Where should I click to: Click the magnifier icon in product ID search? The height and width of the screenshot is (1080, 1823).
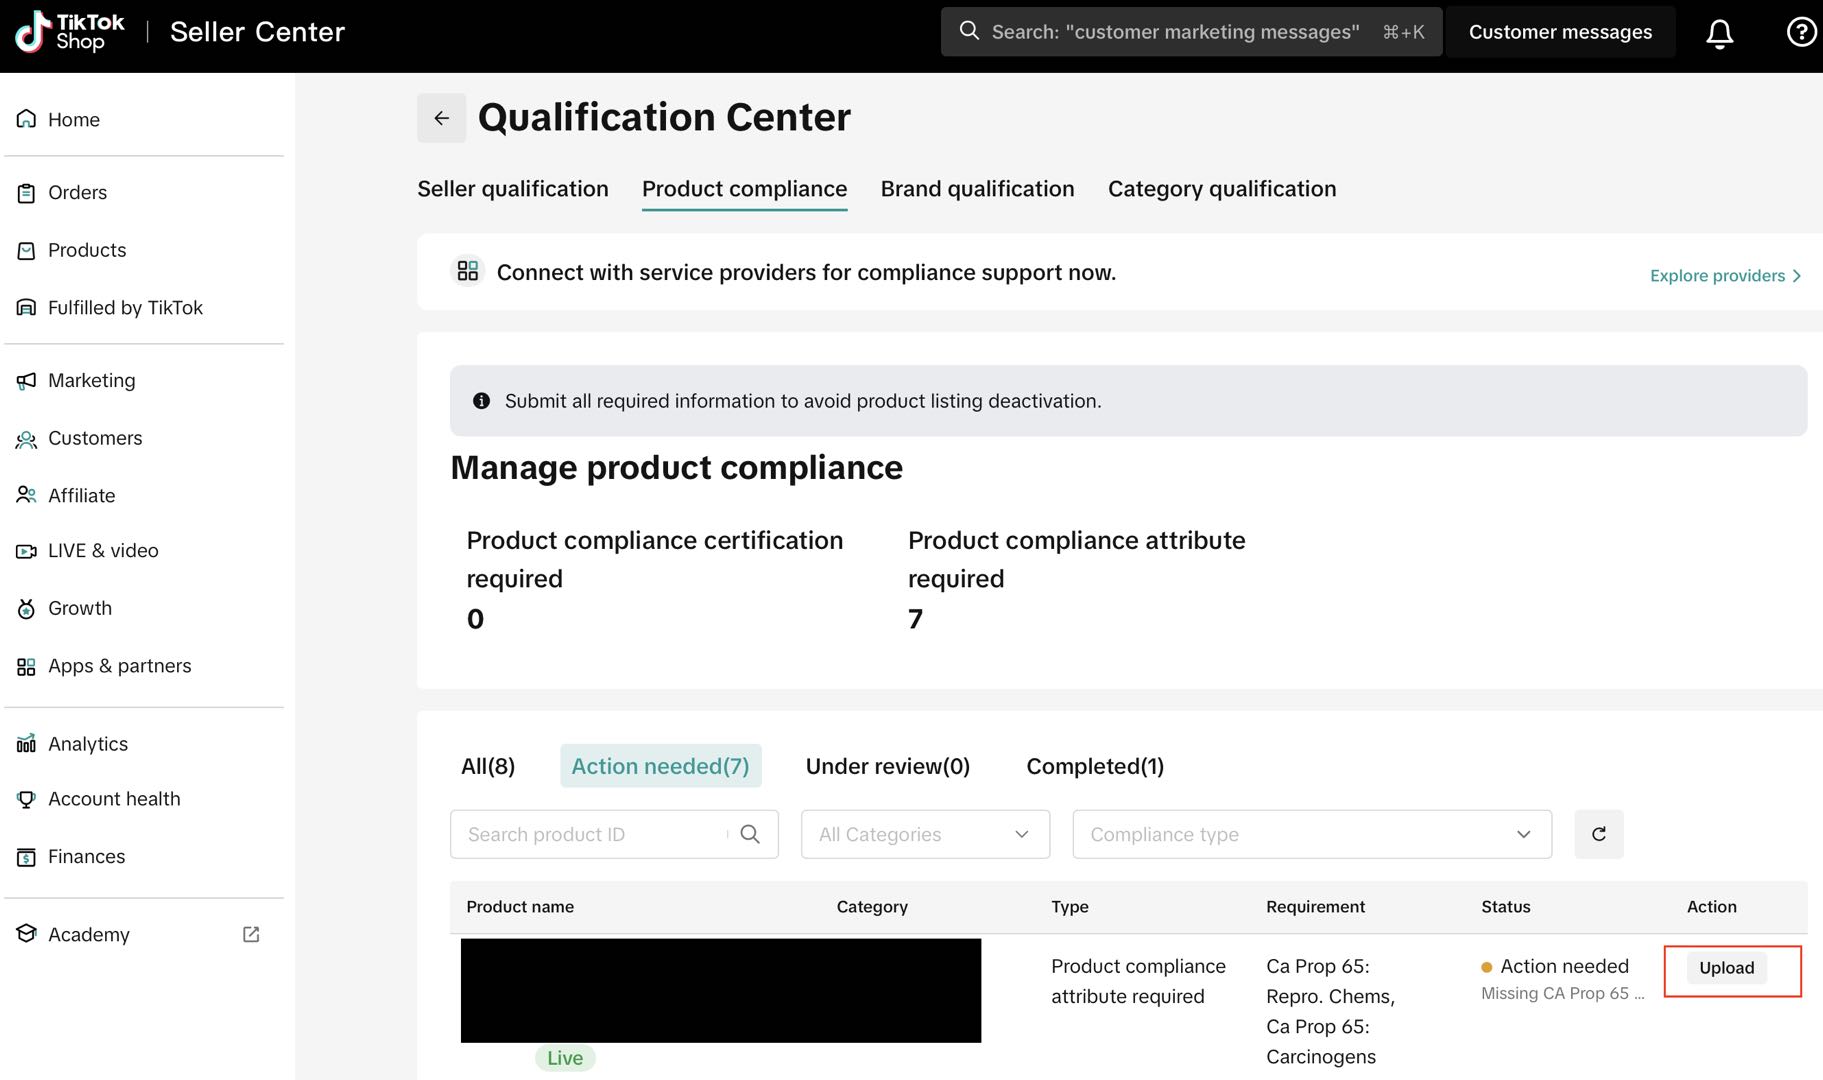point(750,834)
